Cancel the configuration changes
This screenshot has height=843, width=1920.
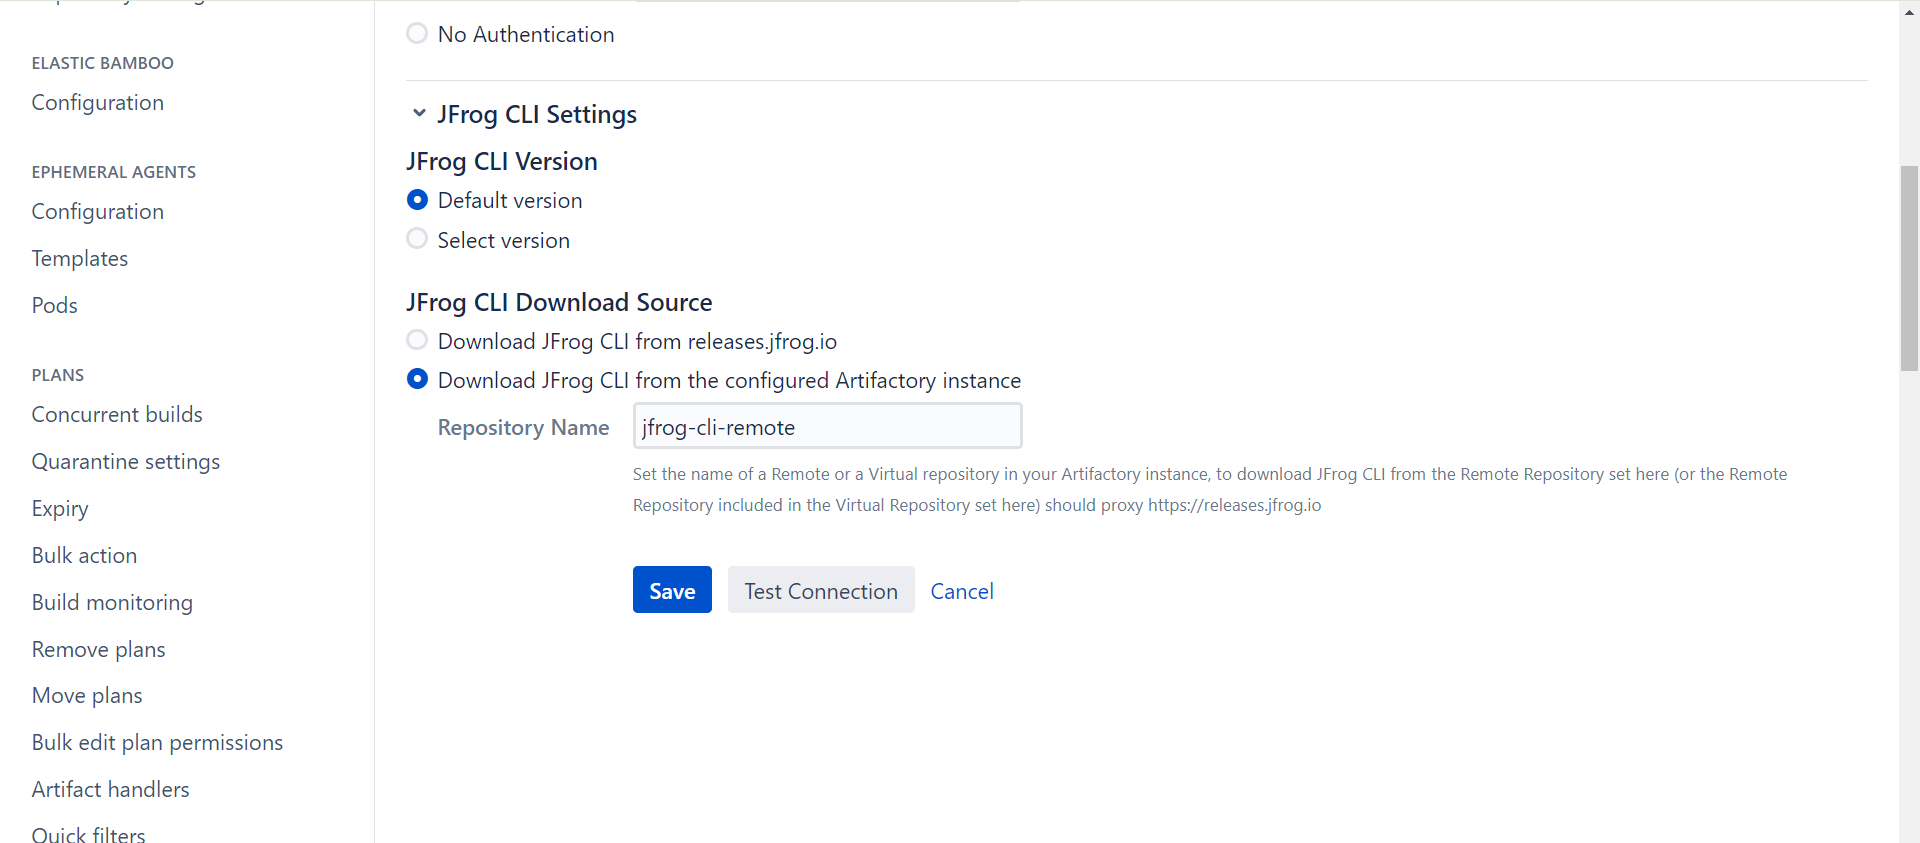pyautogui.click(x=962, y=591)
